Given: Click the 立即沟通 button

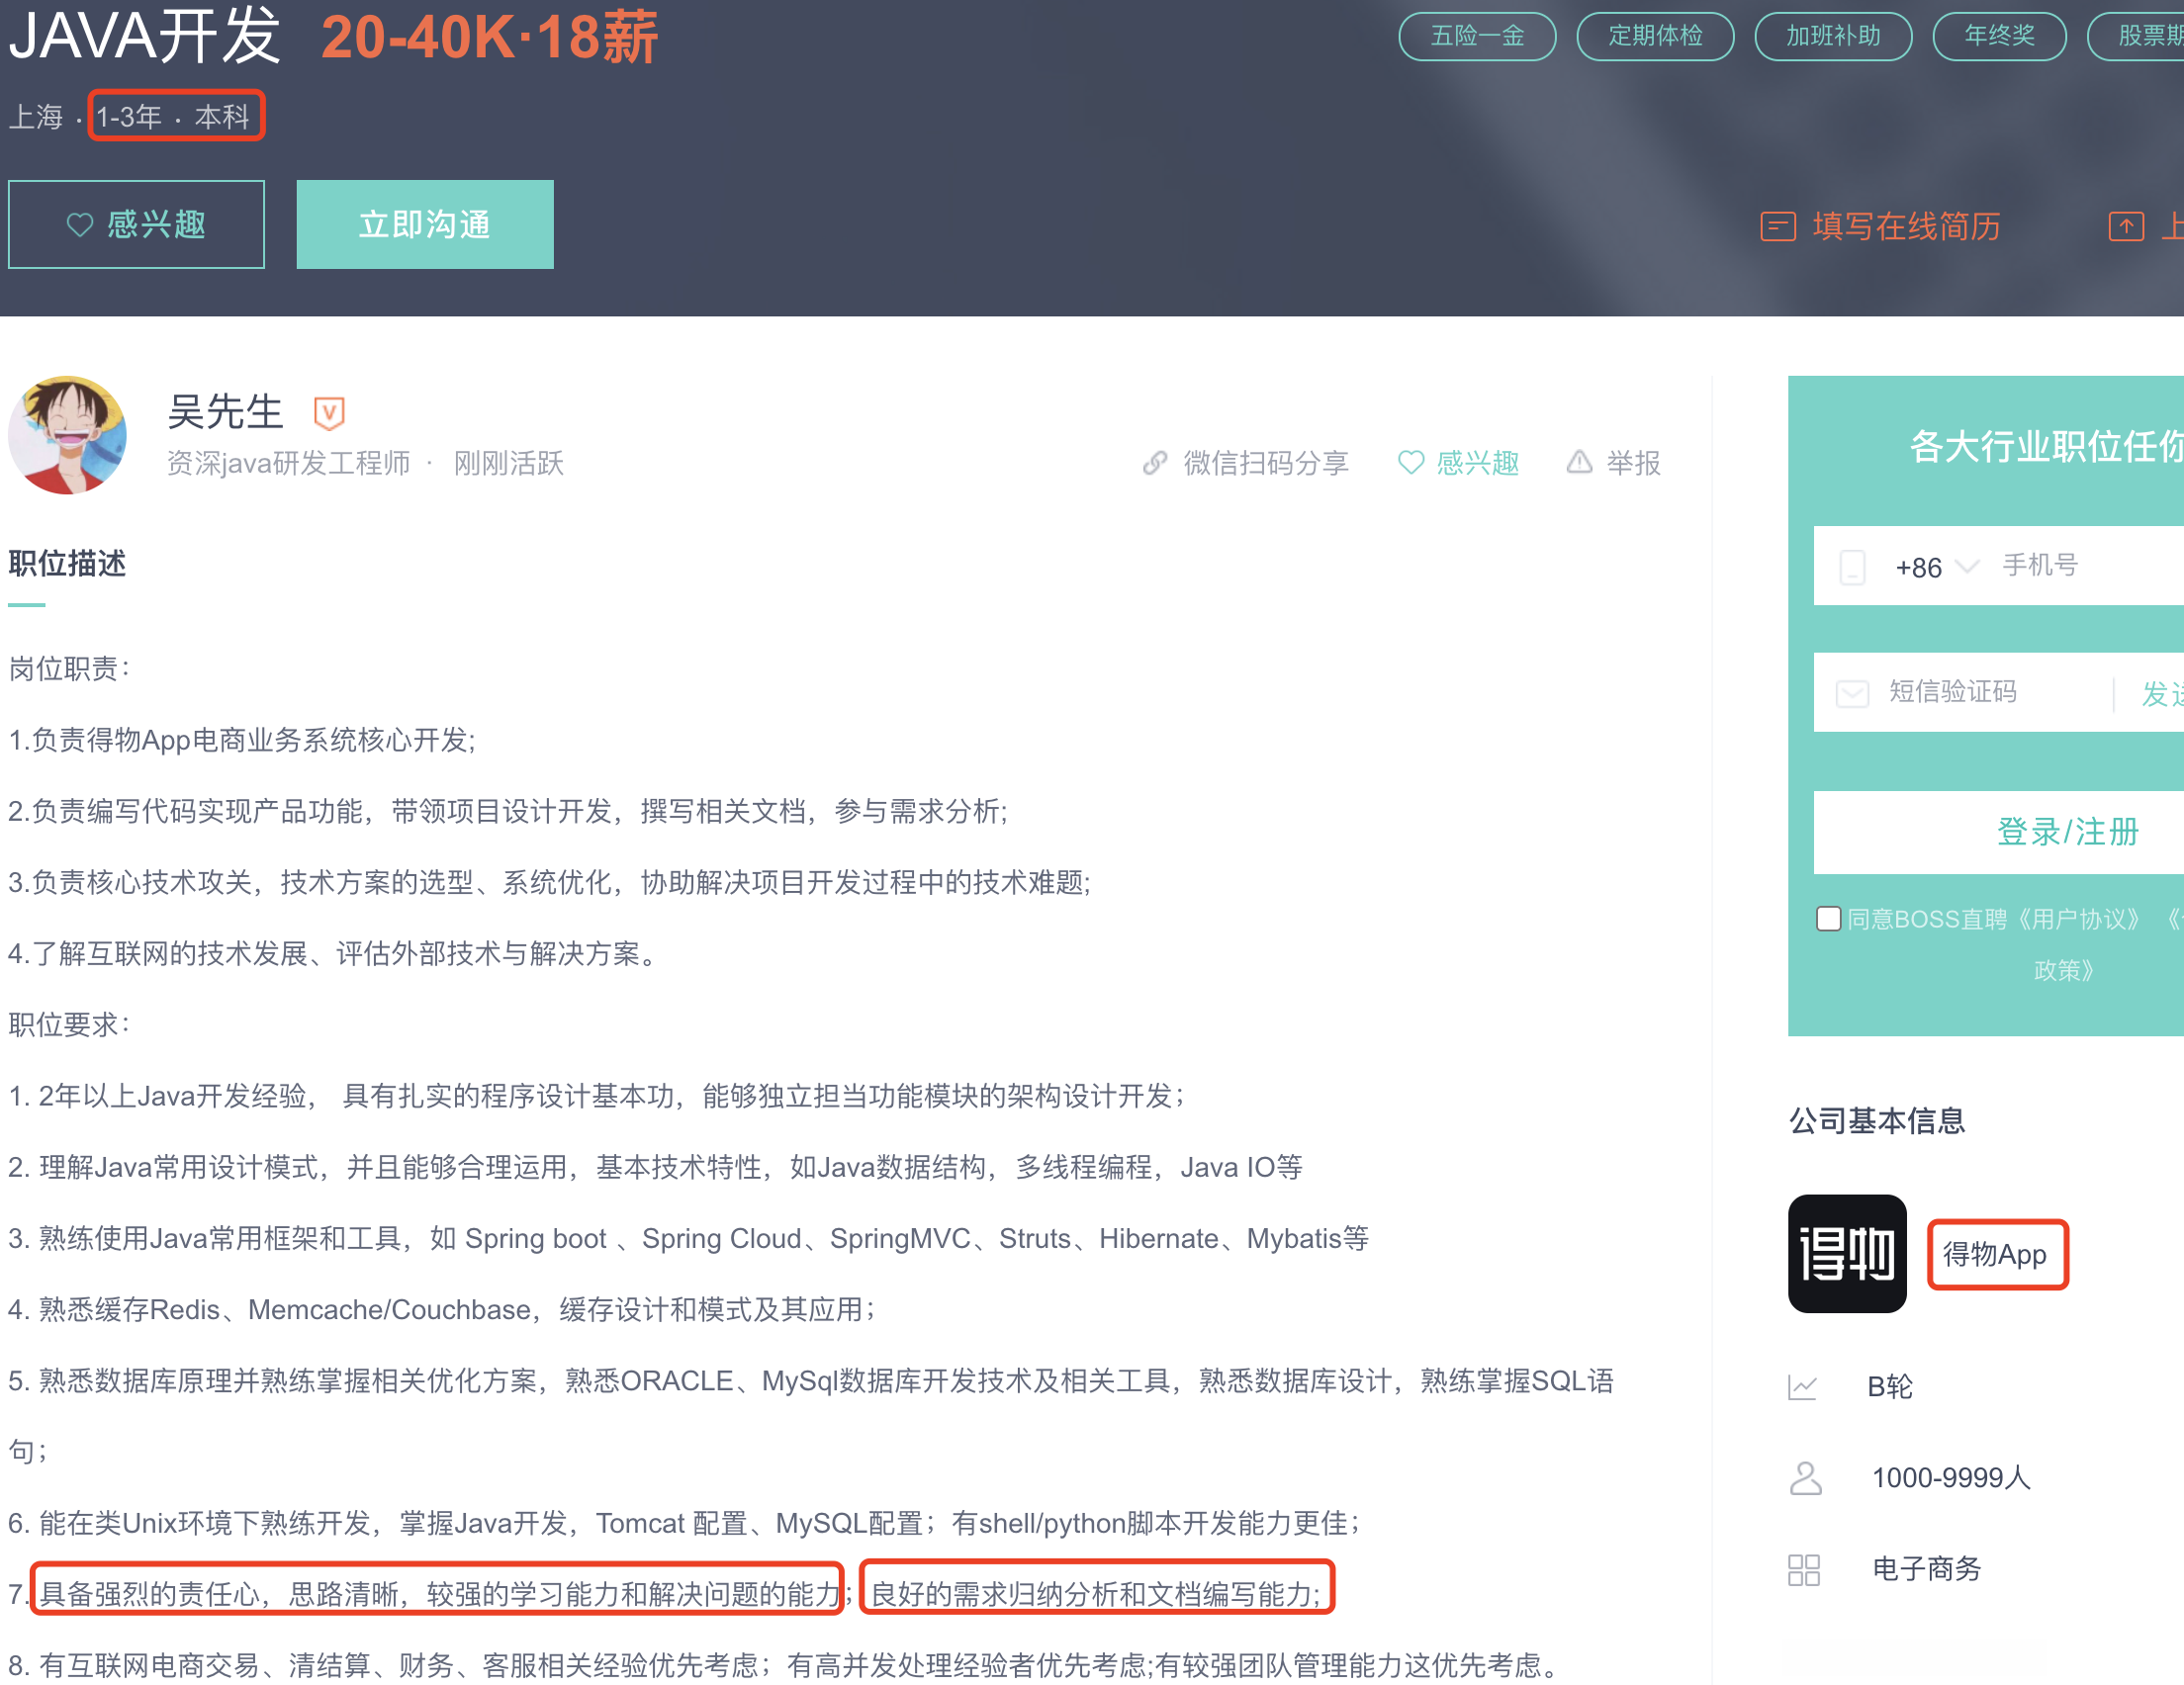Looking at the screenshot, I should (424, 224).
